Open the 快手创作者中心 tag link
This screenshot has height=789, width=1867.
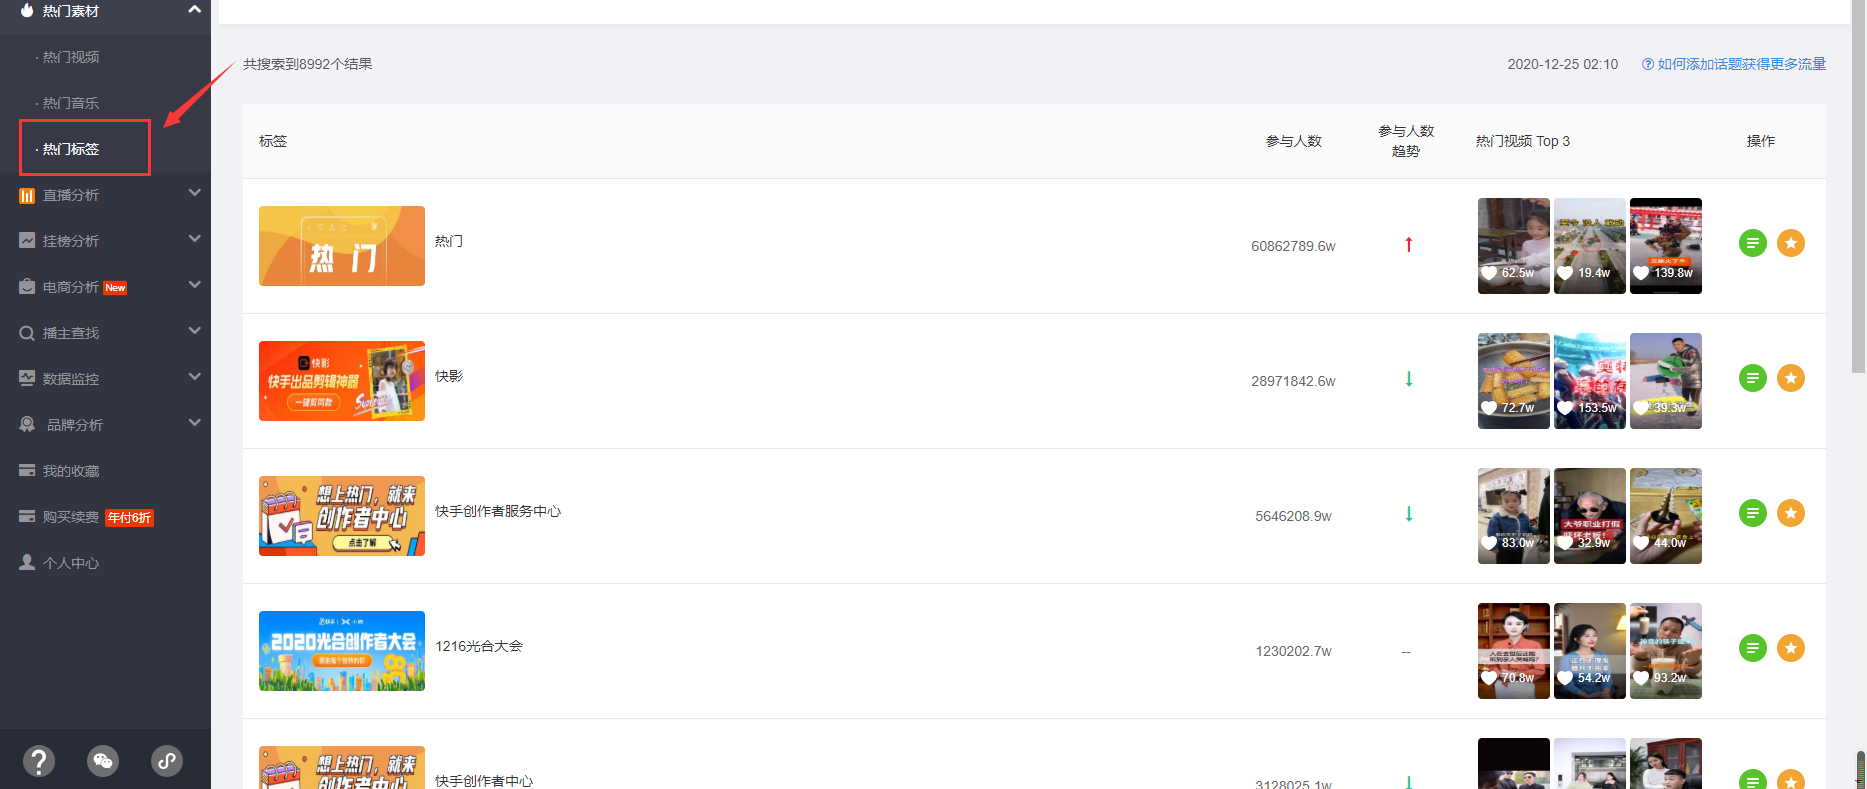(484, 780)
